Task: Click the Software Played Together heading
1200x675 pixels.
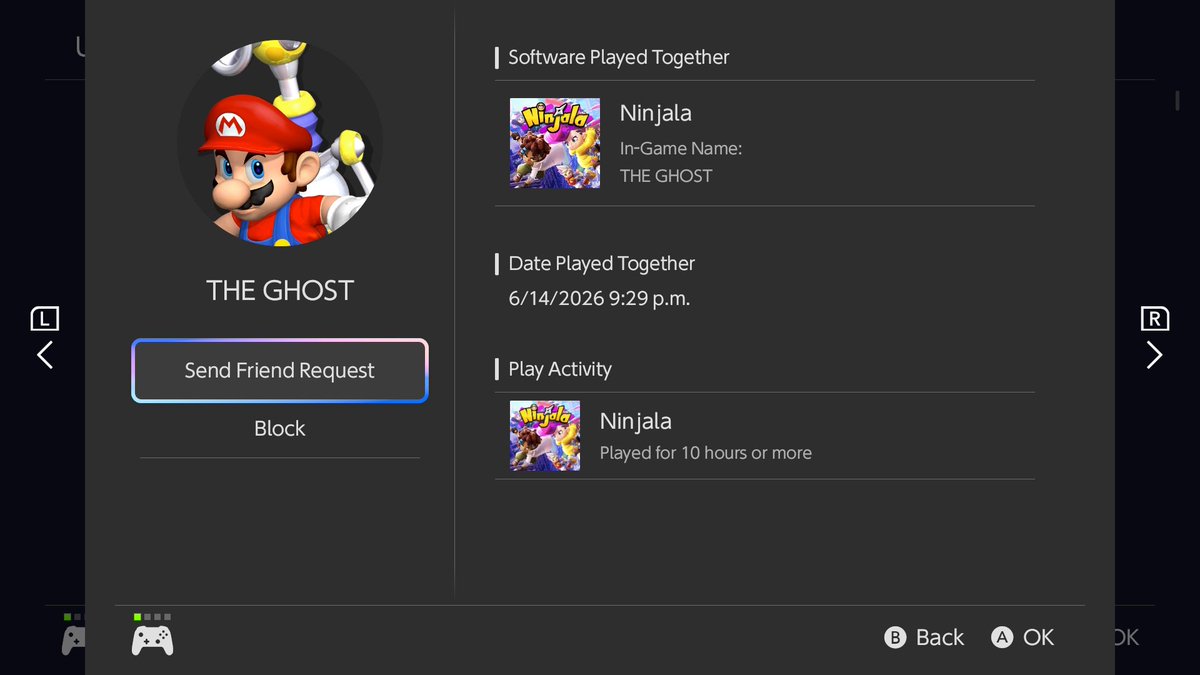Action: point(619,57)
